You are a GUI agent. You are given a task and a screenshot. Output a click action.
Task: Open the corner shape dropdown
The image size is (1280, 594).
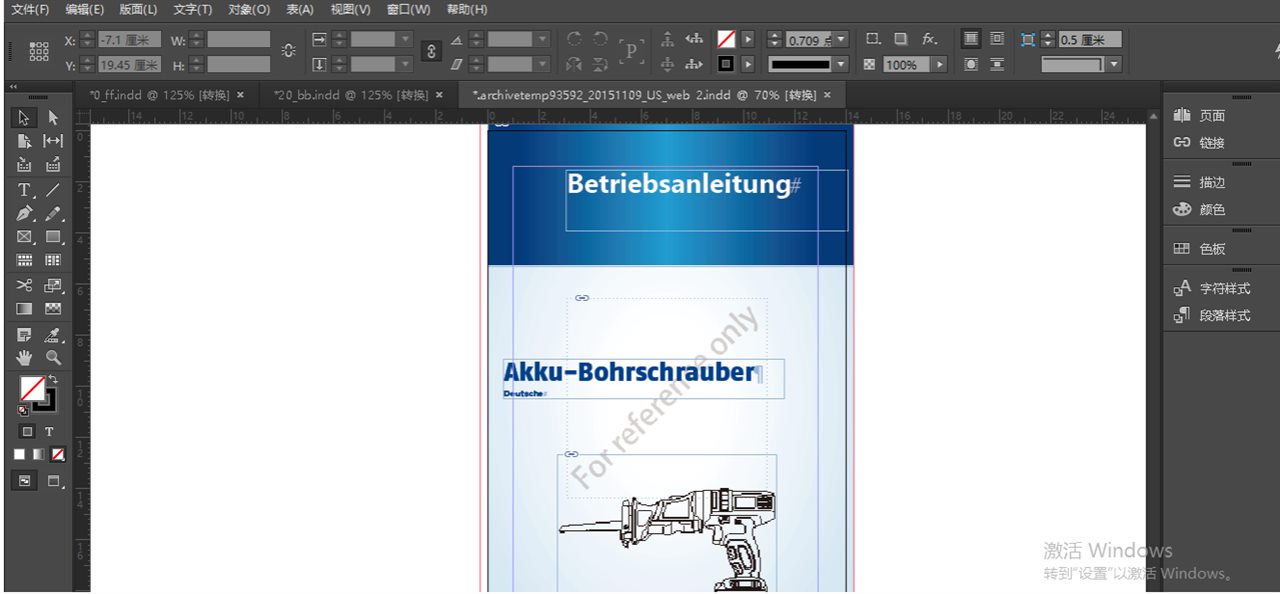[1114, 64]
